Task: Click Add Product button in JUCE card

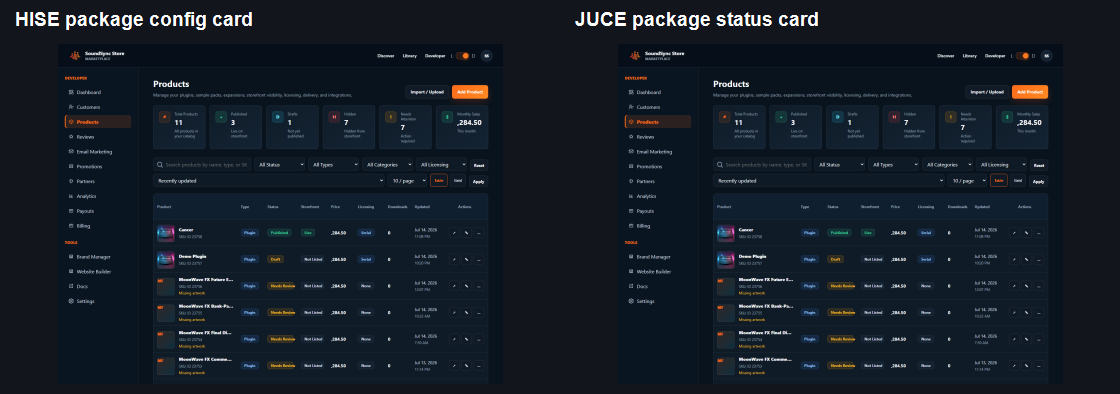Action: (1030, 92)
